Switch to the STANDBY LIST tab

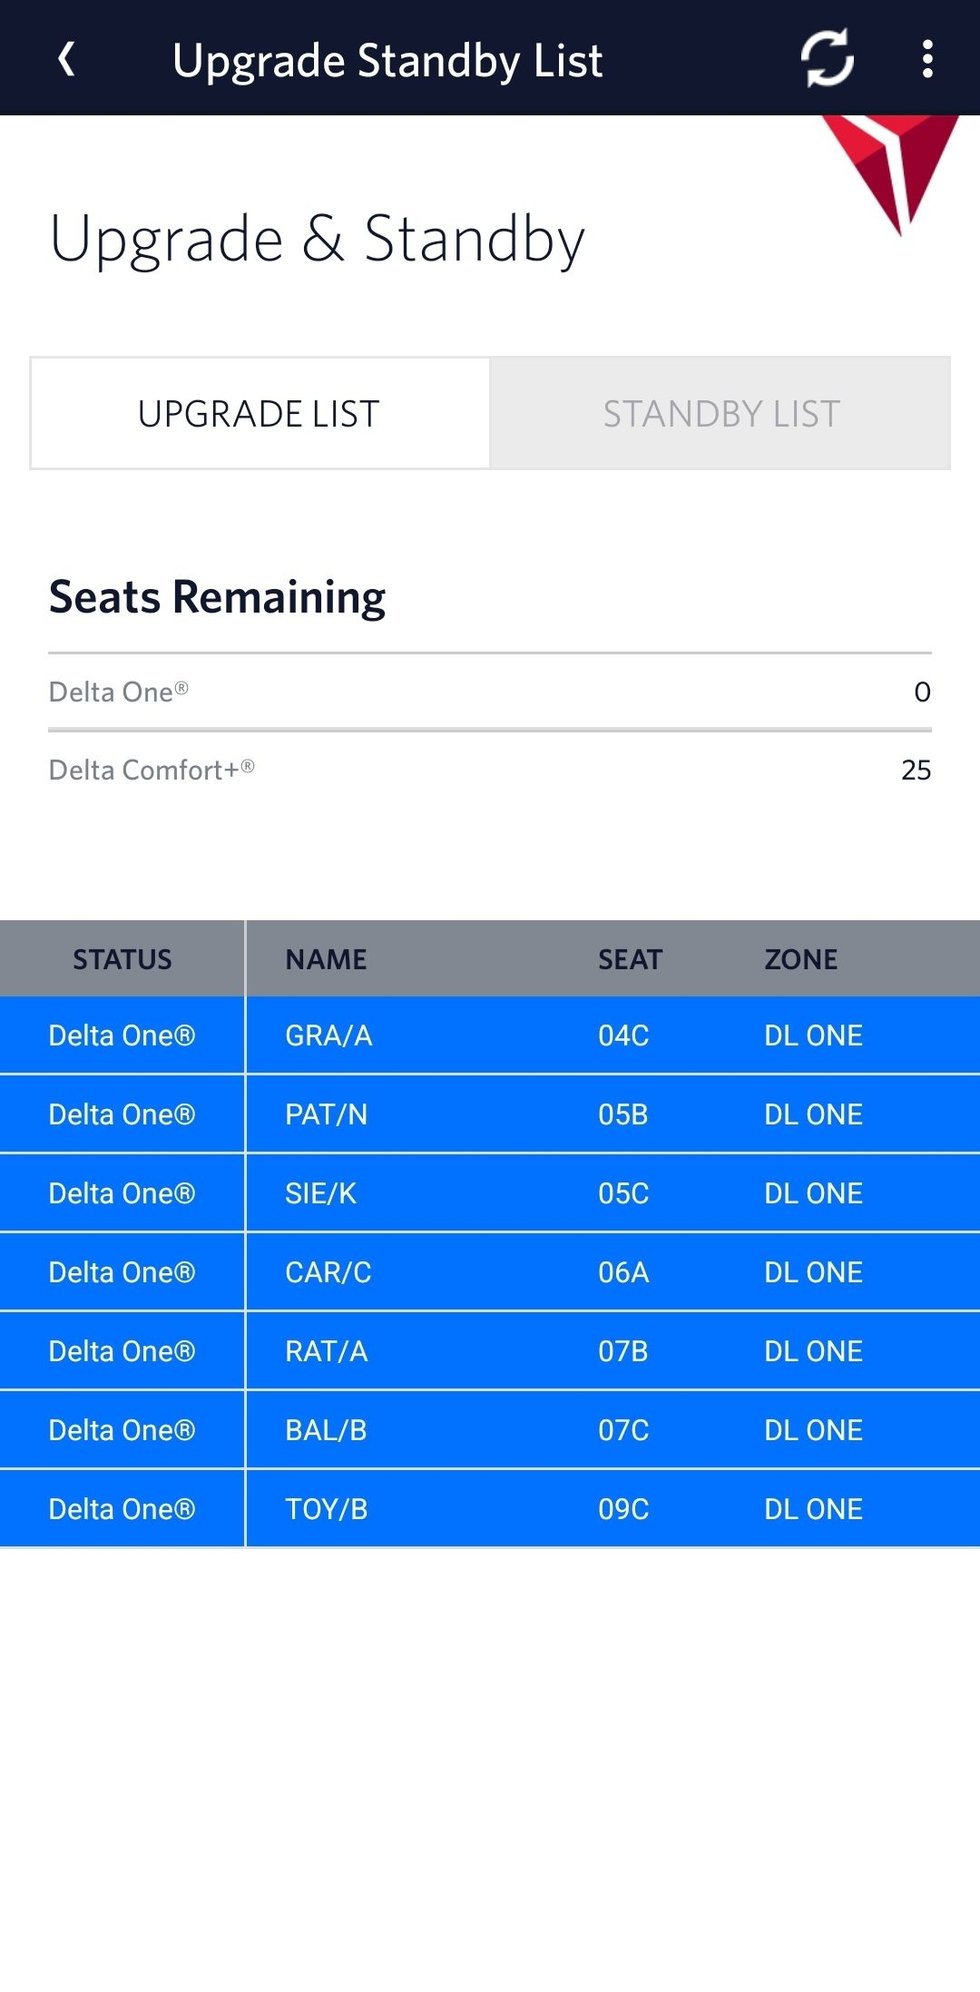click(720, 413)
